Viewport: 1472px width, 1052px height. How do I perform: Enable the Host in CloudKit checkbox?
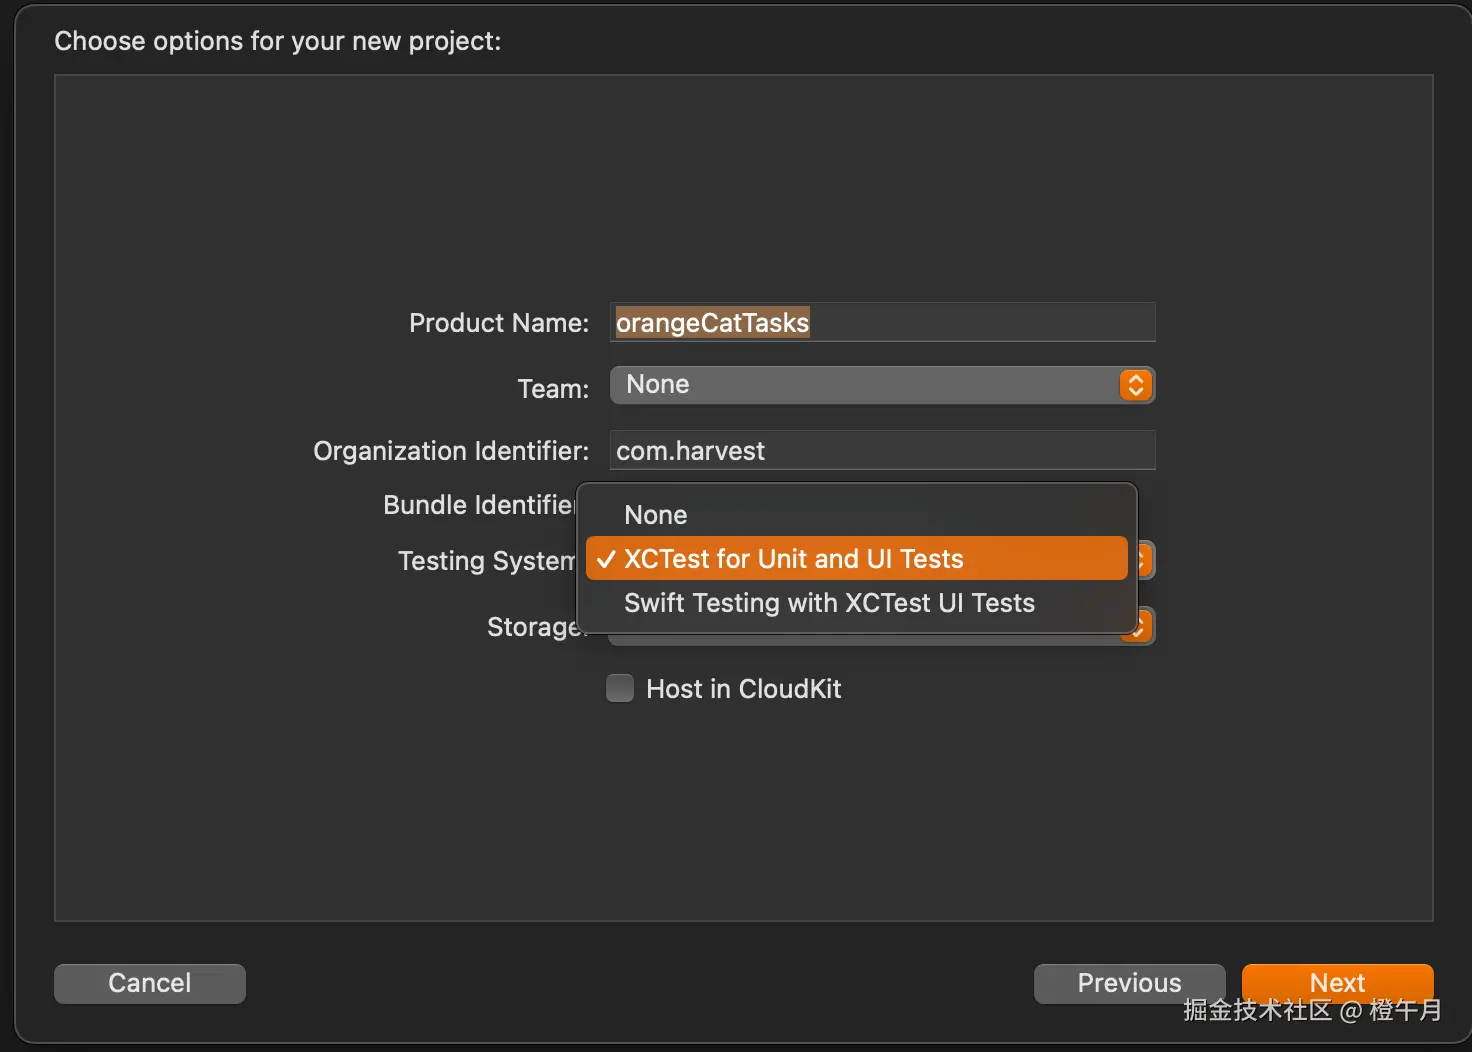[620, 689]
